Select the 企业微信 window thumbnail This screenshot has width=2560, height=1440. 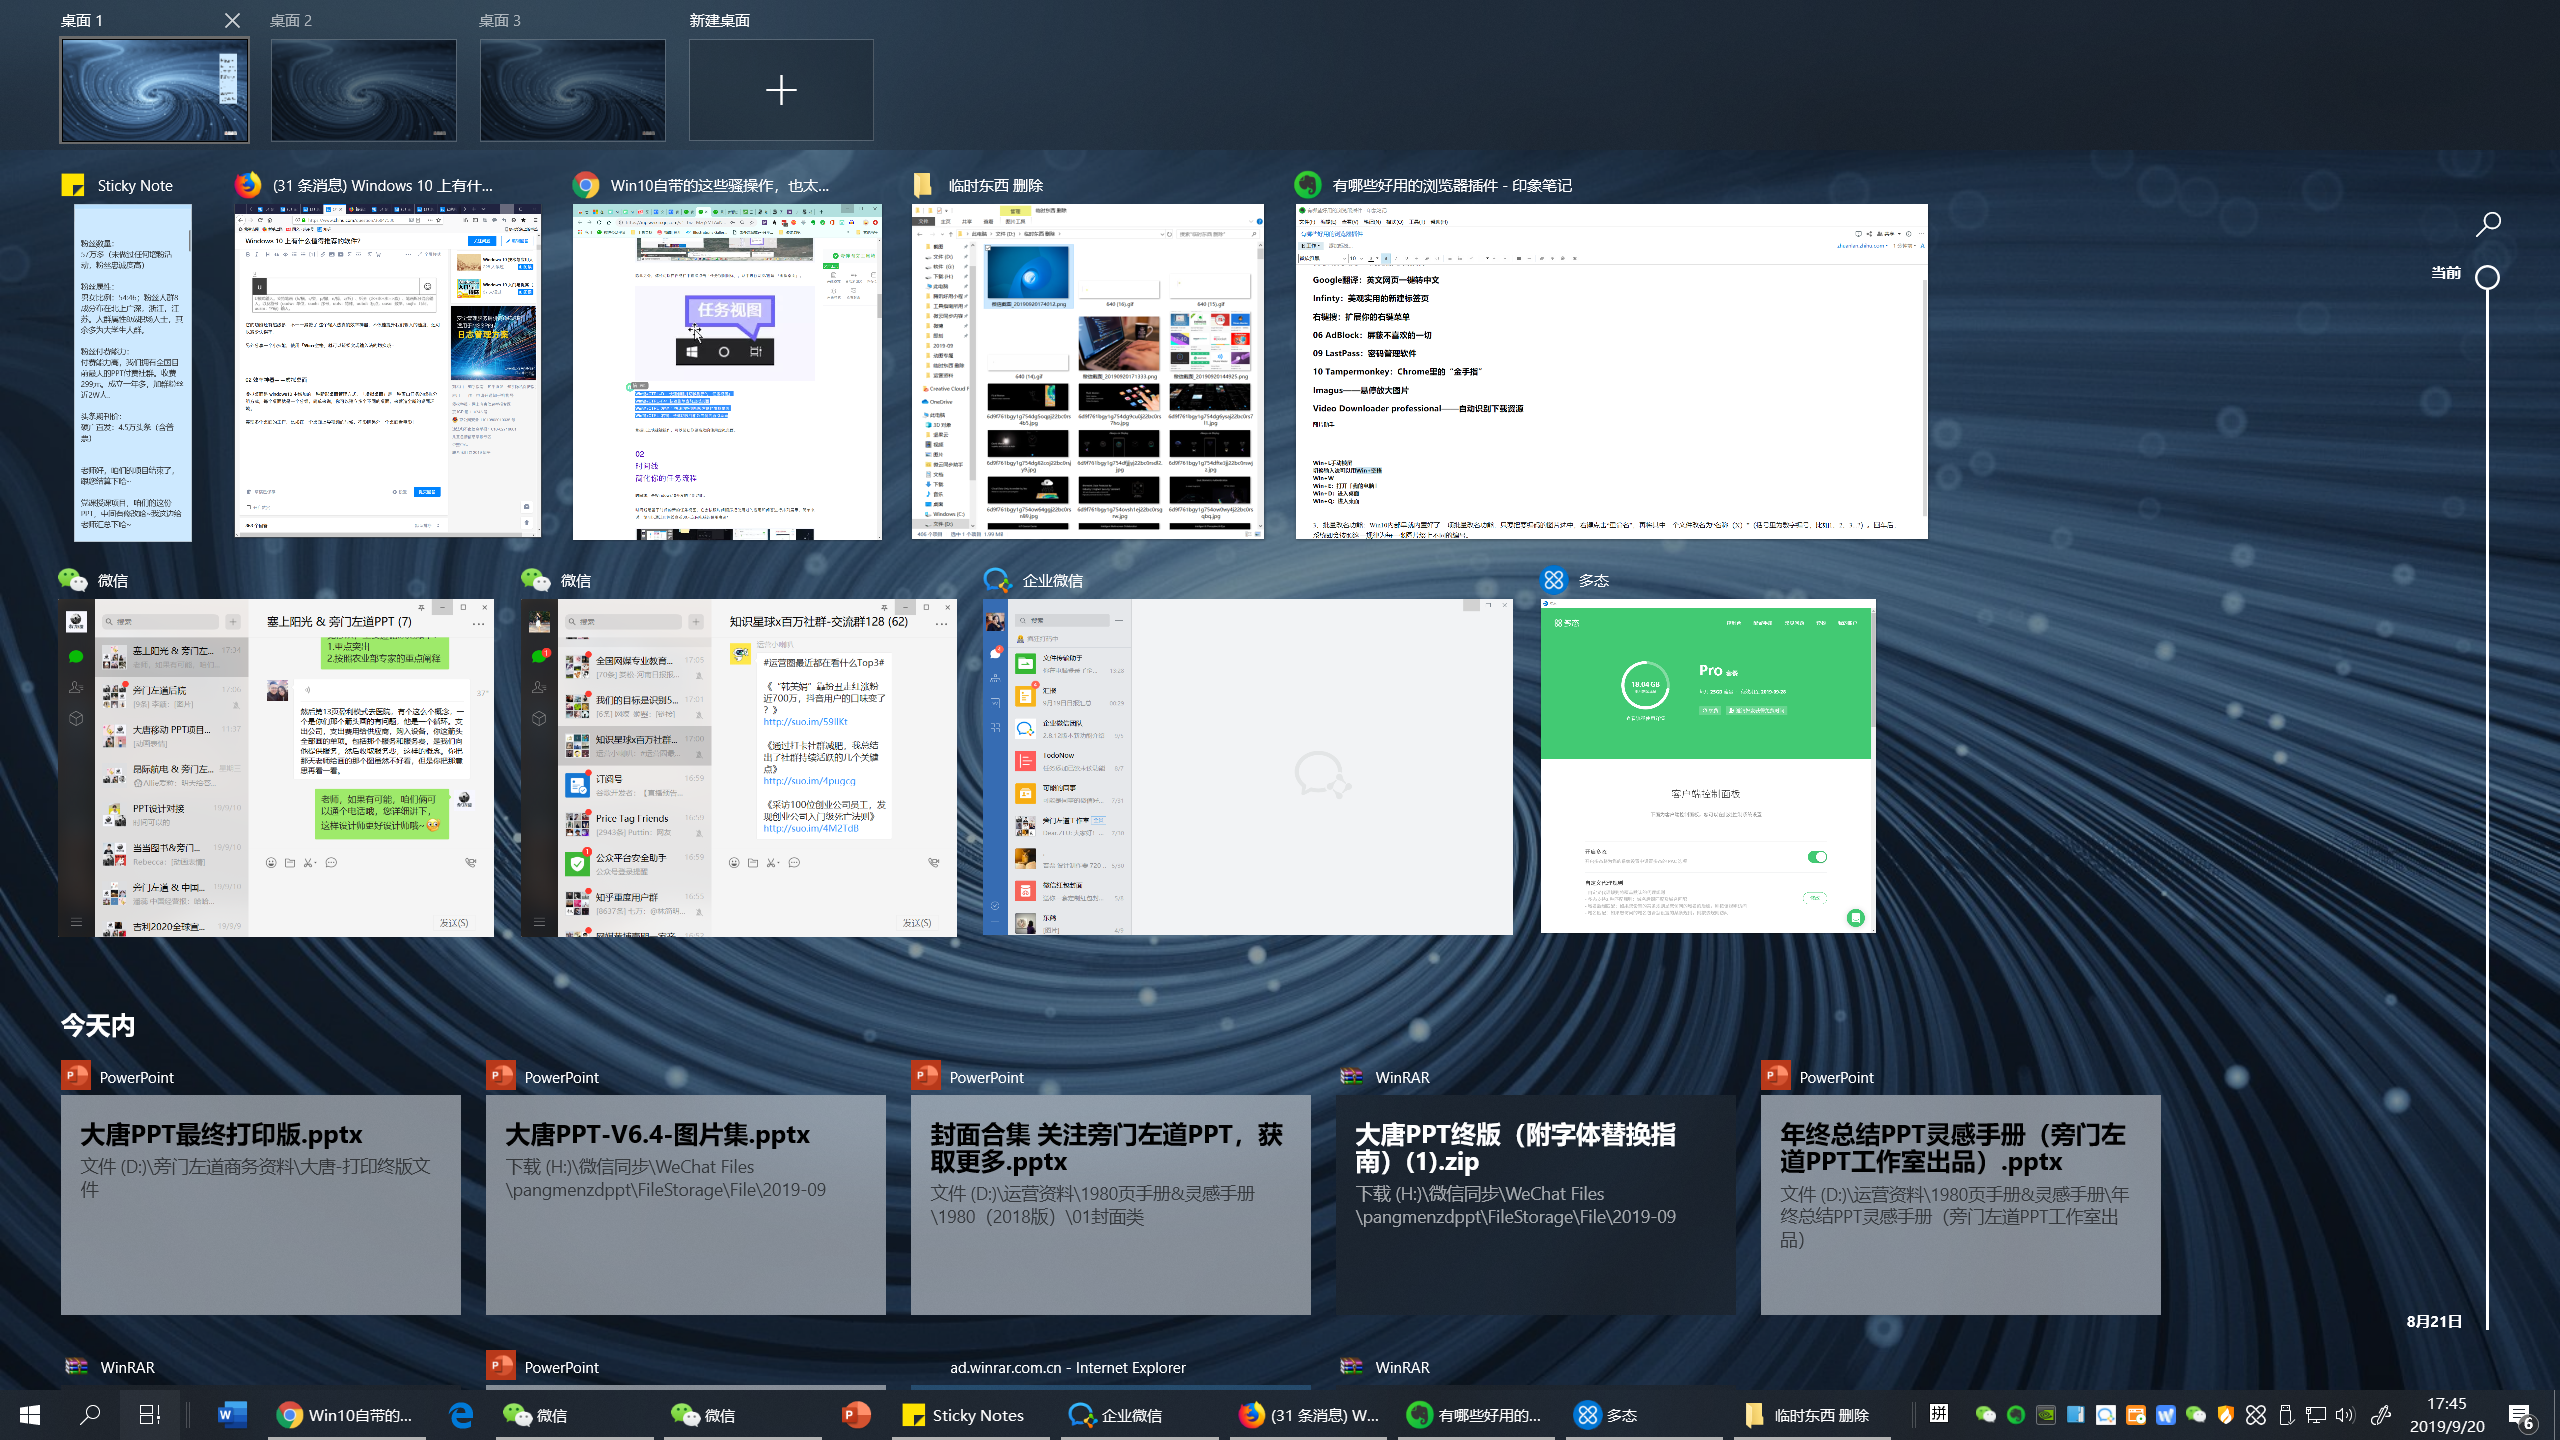coord(1247,767)
